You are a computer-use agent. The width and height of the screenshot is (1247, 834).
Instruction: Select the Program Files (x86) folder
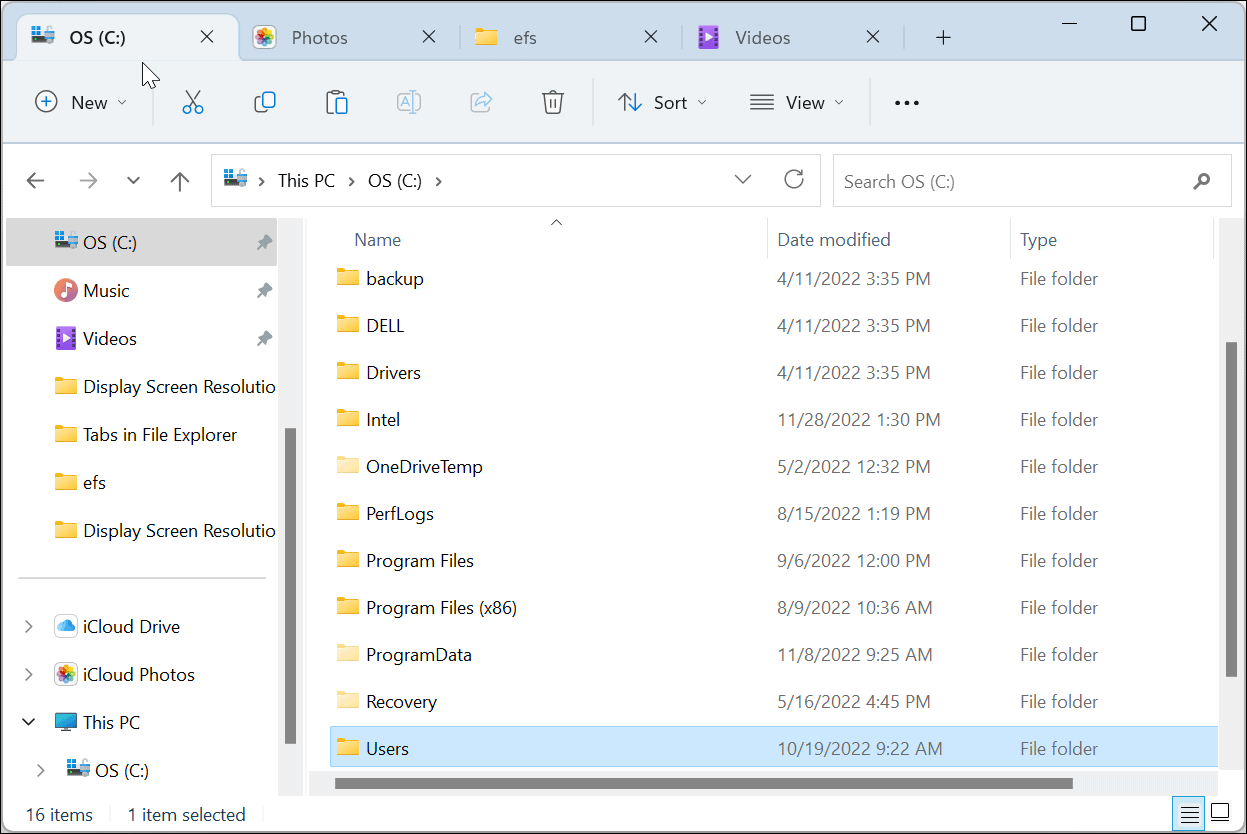[x=773, y=607]
